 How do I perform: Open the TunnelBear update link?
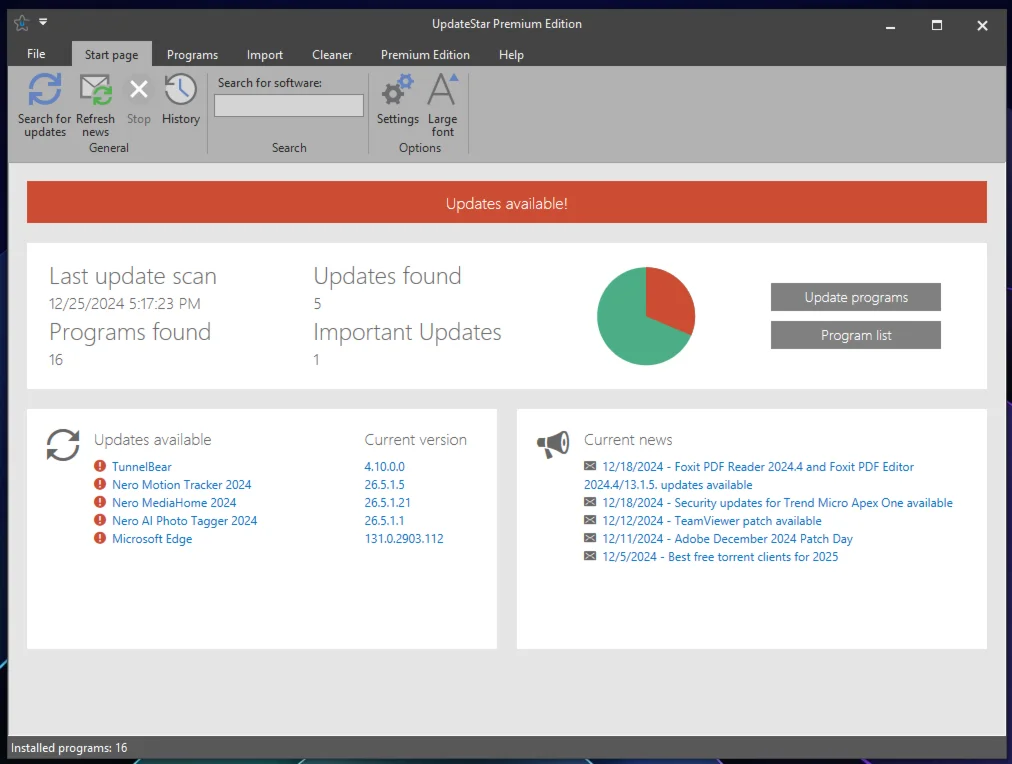click(141, 467)
